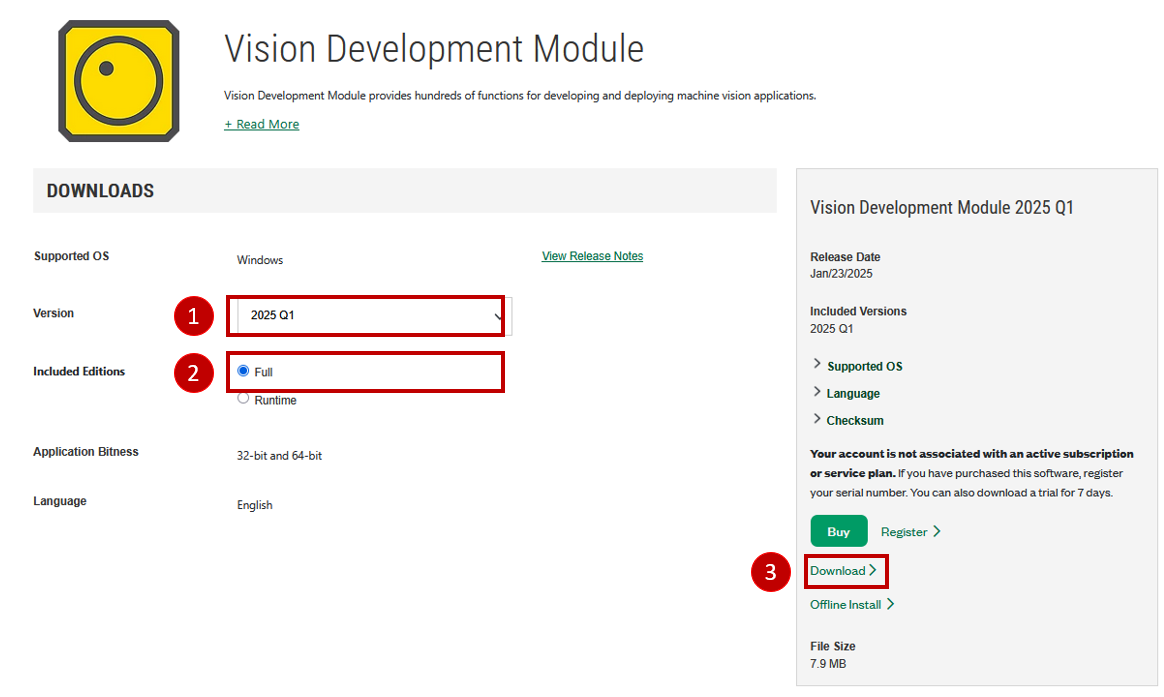Click the 'Vision Development Module' page title
The height and width of the screenshot is (697, 1164).
[x=434, y=49]
